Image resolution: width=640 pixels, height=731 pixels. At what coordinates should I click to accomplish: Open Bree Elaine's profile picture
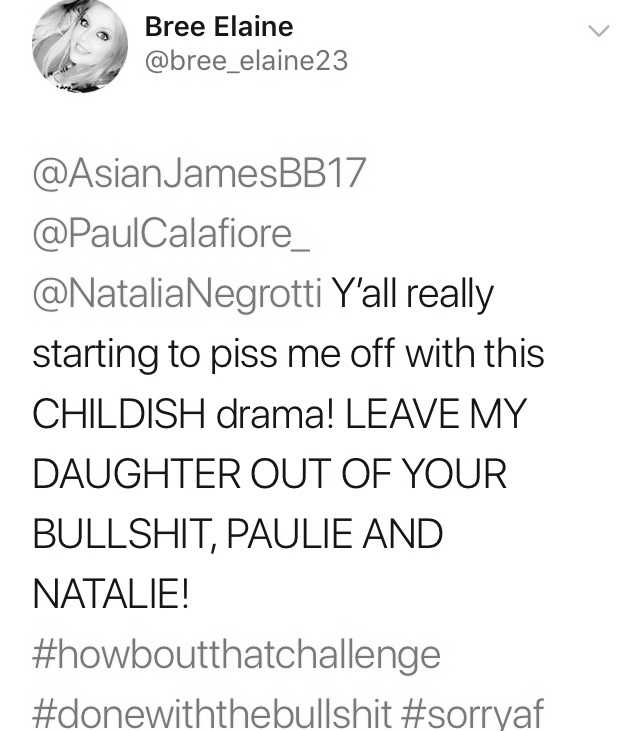coord(80,44)
